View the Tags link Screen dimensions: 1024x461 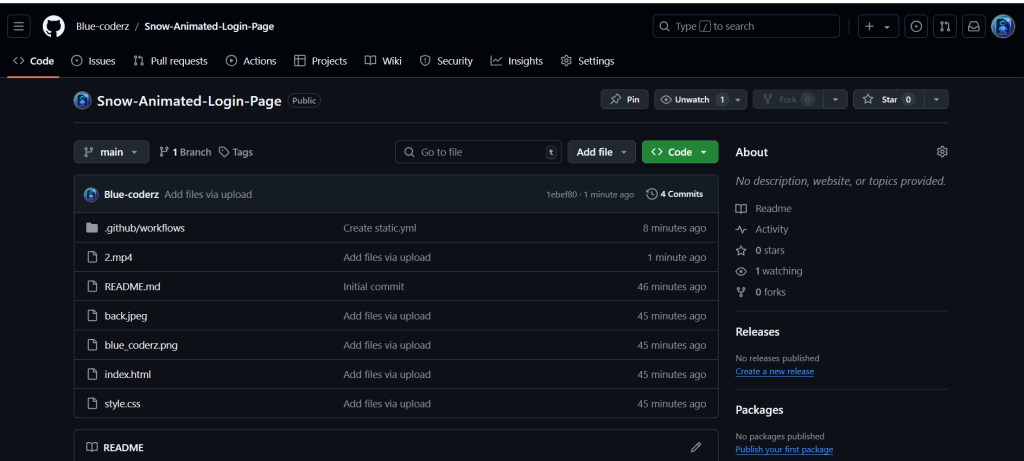coord(236,151)
